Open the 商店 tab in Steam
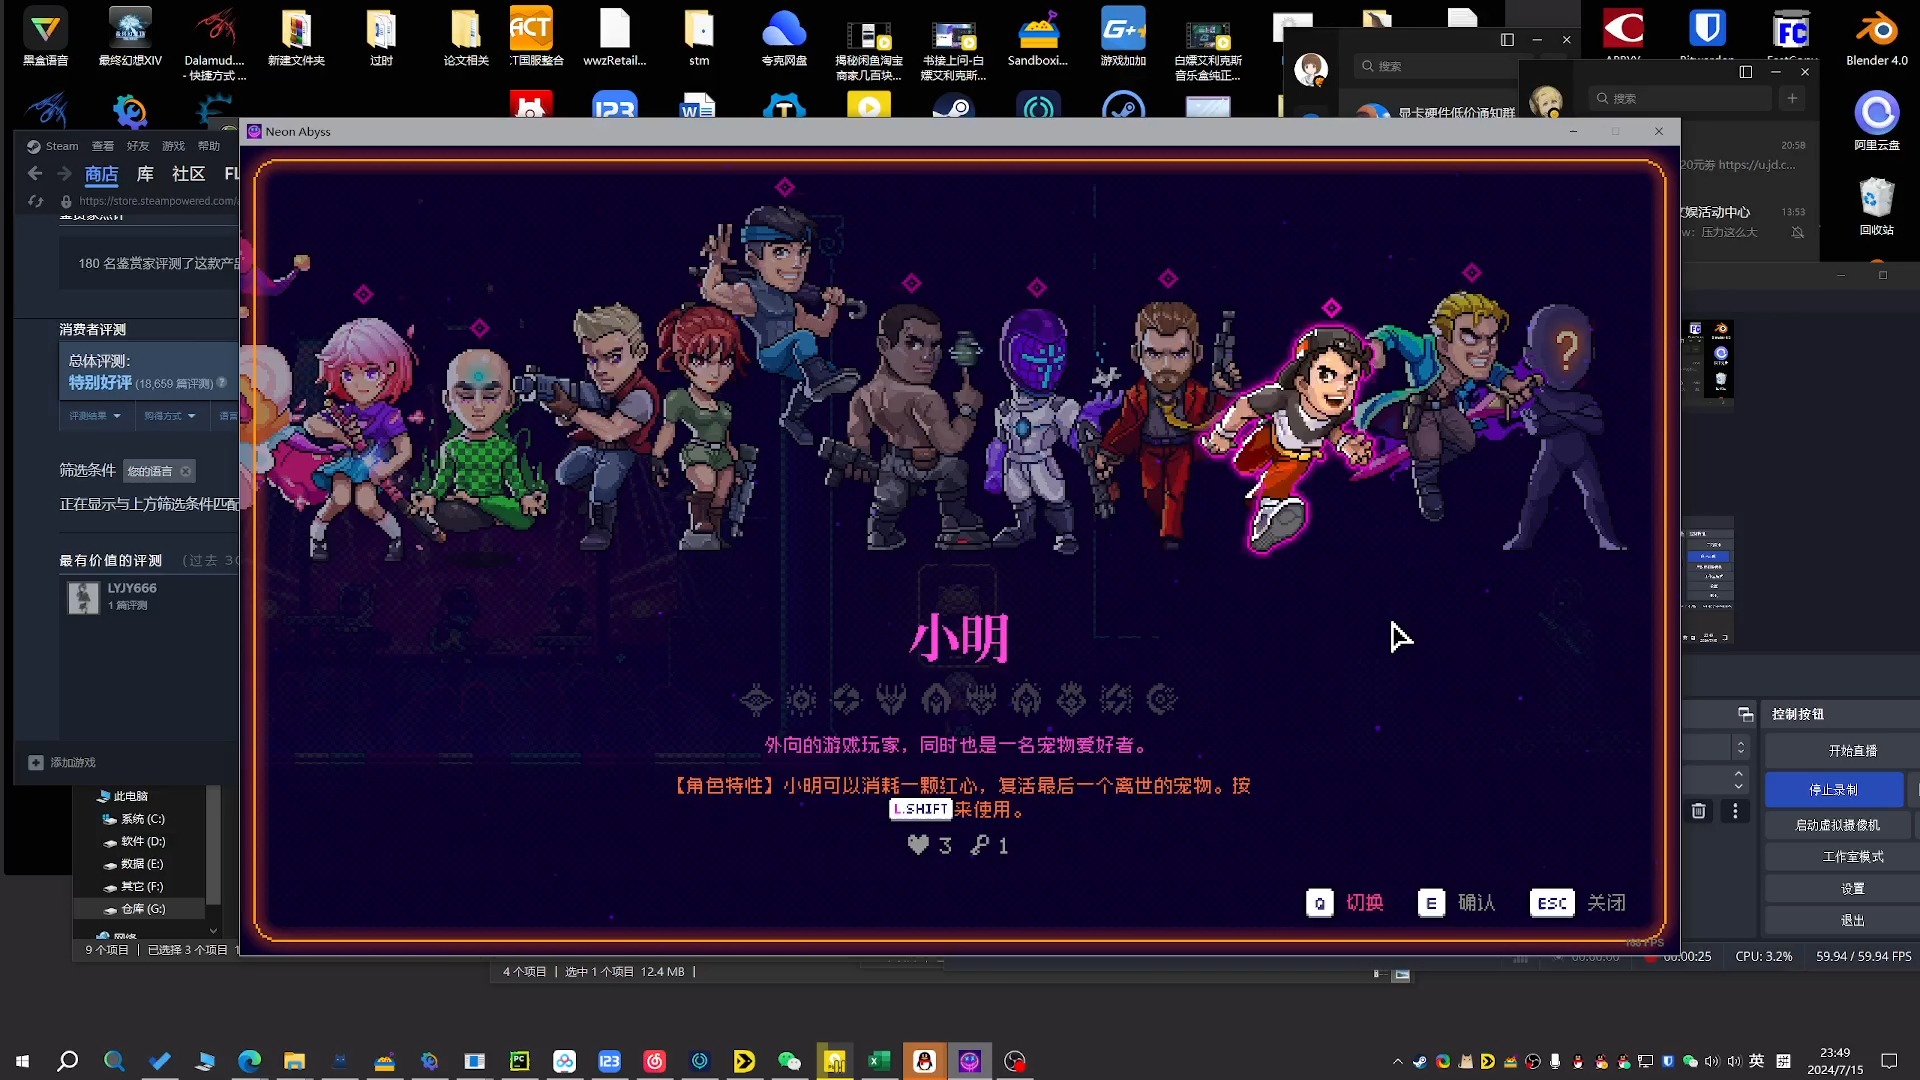Image resolution: width=1920 pixels, height=1080 pixels. tap(101, 174)
